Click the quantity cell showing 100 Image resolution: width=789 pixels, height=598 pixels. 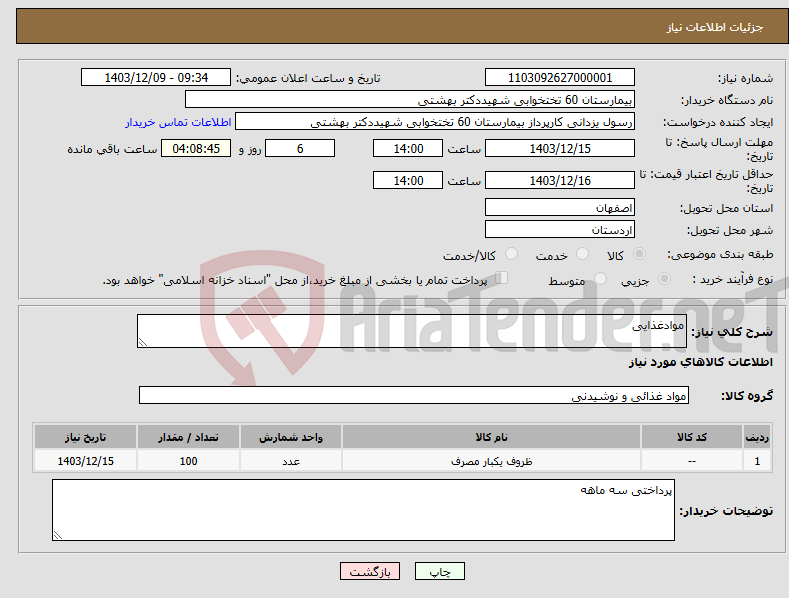pos(188,461)
